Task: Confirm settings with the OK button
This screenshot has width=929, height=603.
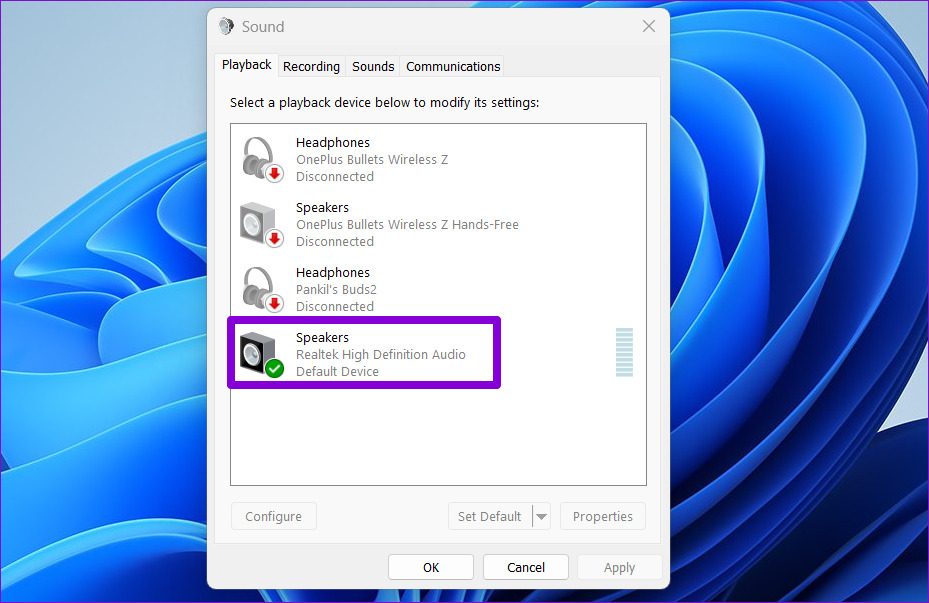Action: click(x=430, y=566)
